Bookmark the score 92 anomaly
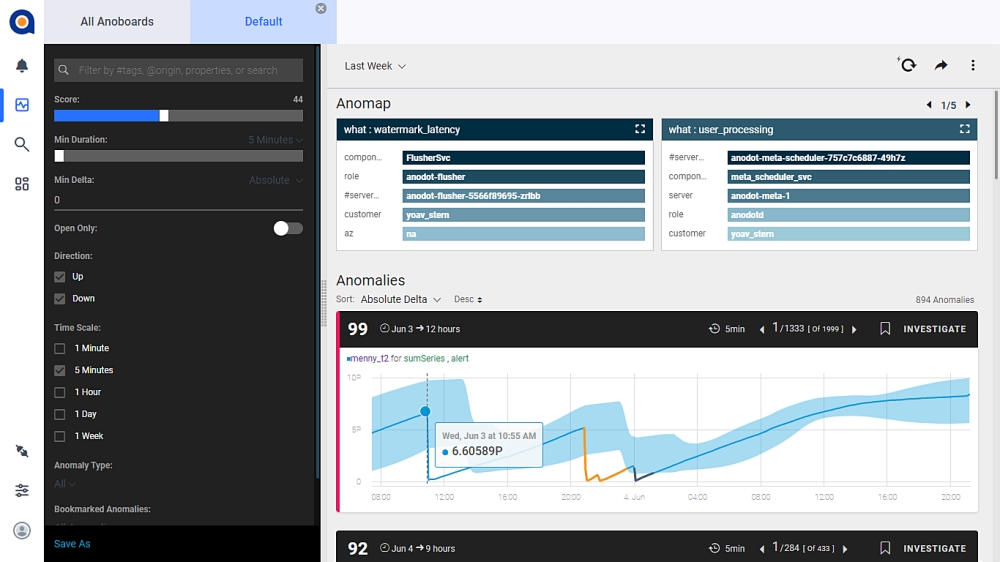 tap(885, 548)
